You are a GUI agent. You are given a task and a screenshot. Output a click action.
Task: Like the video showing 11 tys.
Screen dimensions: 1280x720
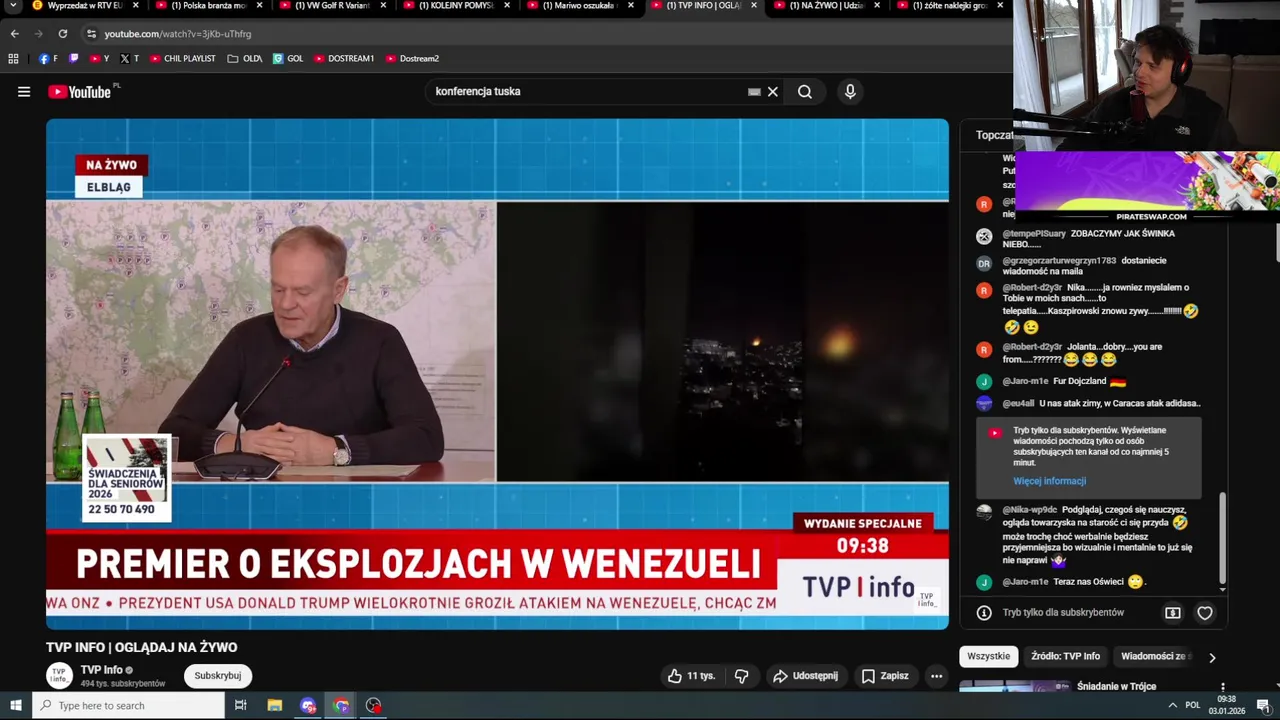692,676
